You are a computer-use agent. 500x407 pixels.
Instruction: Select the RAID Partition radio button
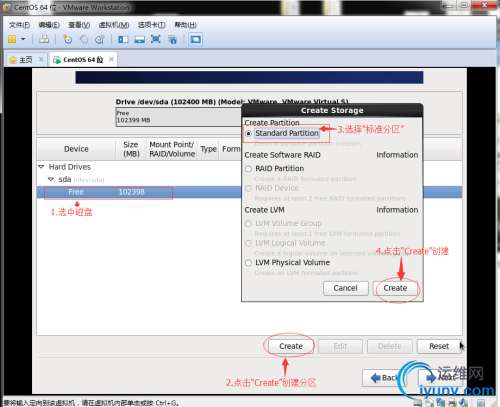tap(248, 169)
